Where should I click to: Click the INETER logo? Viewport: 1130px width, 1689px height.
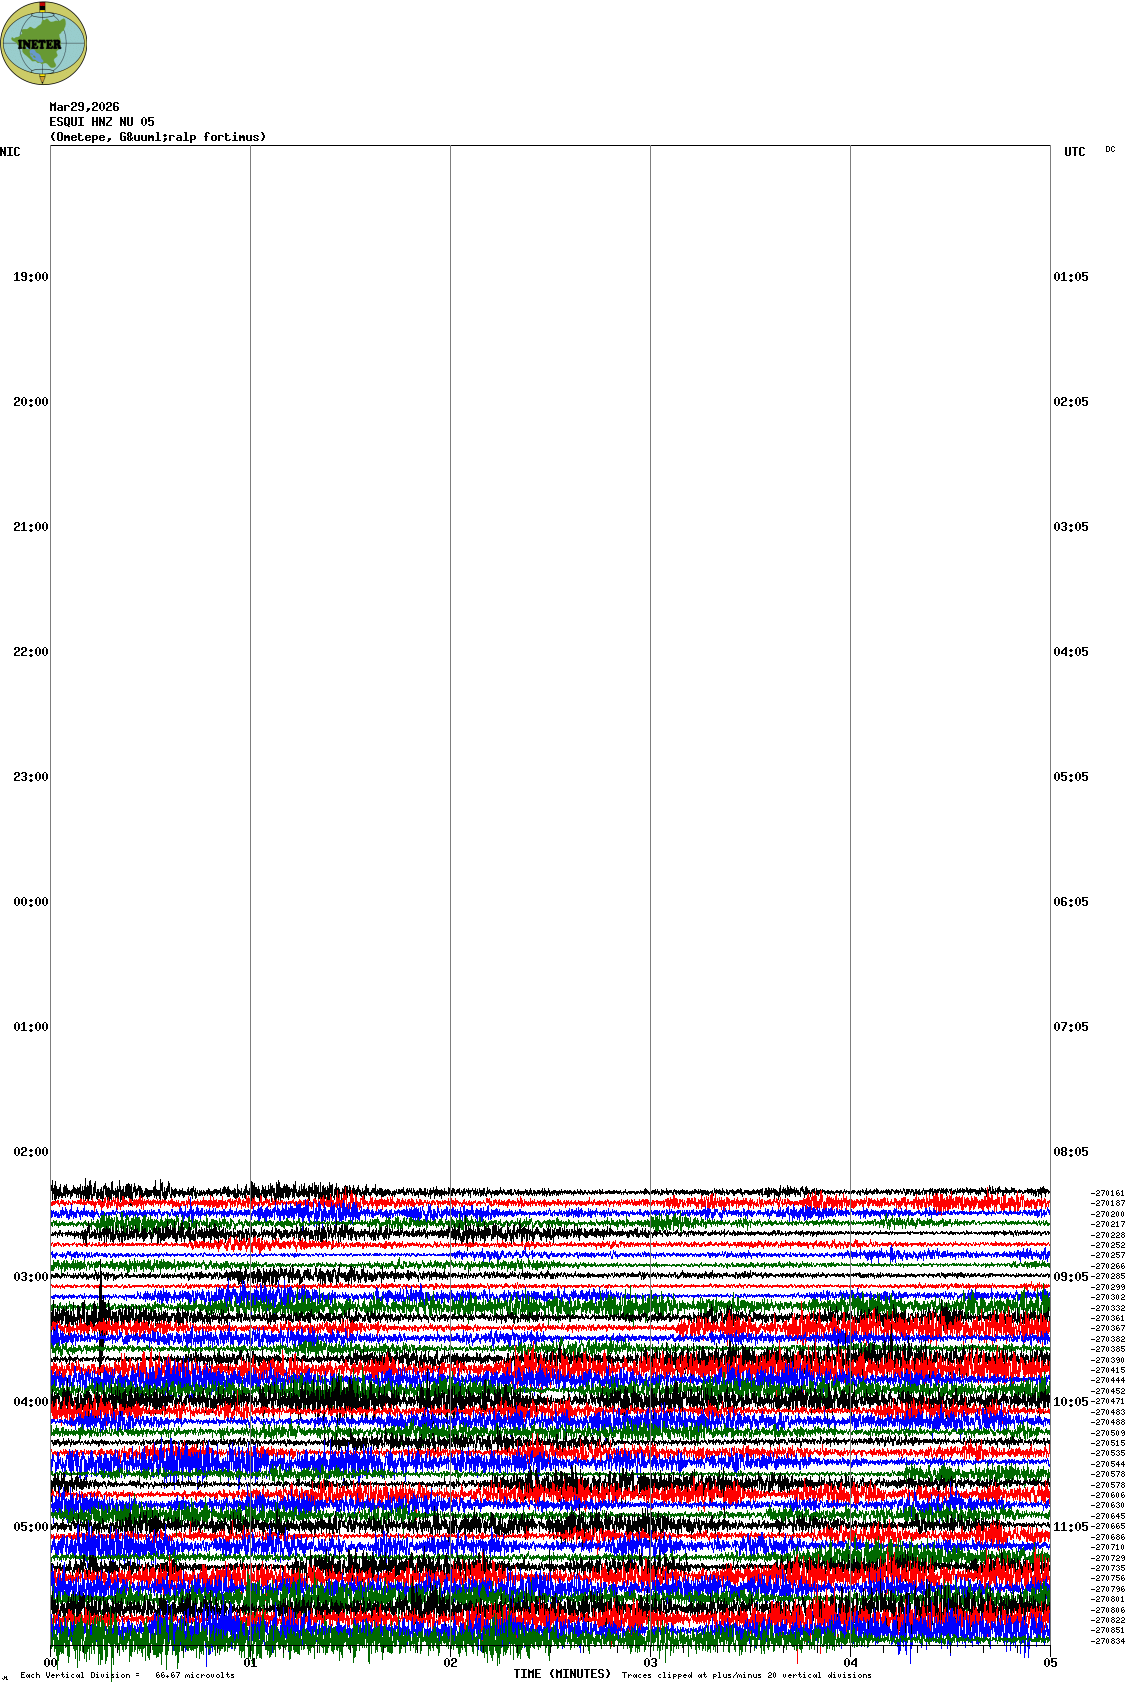point(43,43)
